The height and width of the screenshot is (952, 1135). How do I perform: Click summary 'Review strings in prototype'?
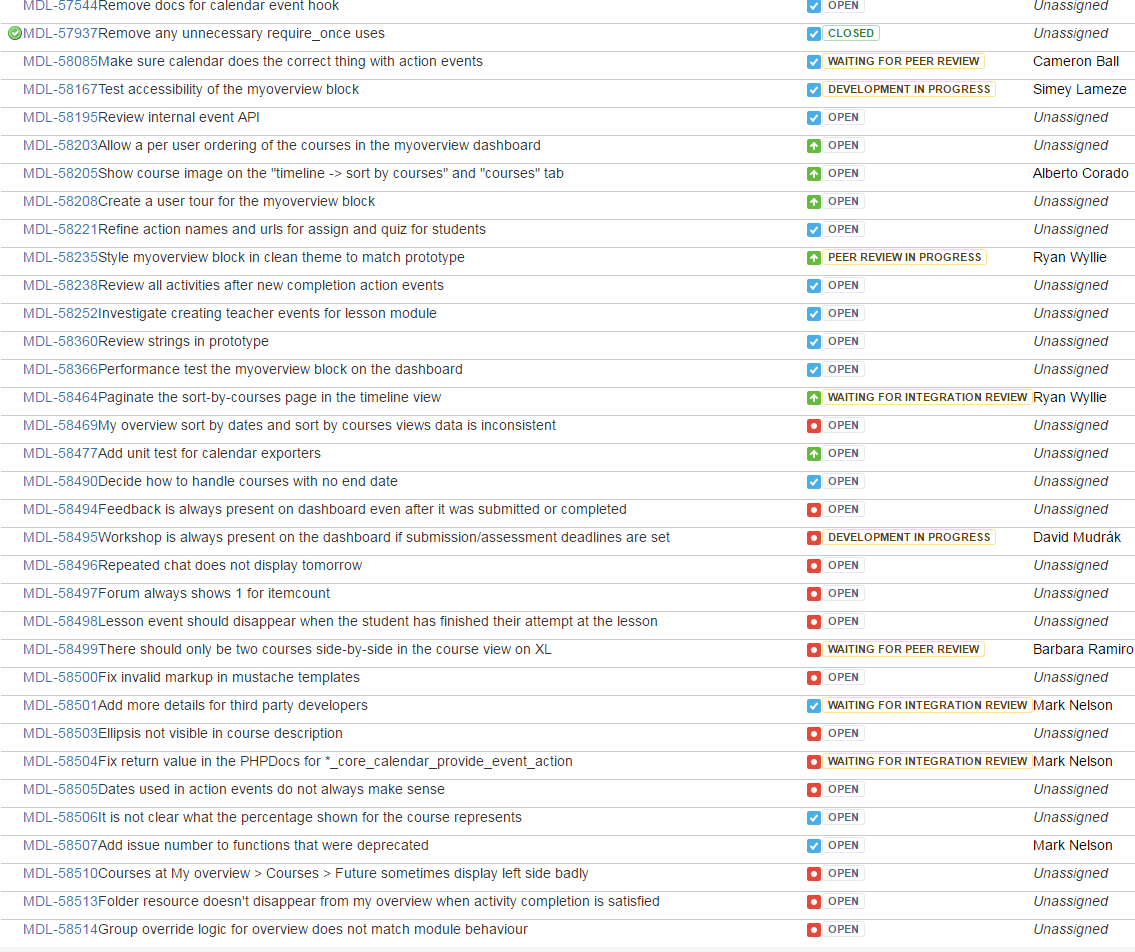click(183, 341)
